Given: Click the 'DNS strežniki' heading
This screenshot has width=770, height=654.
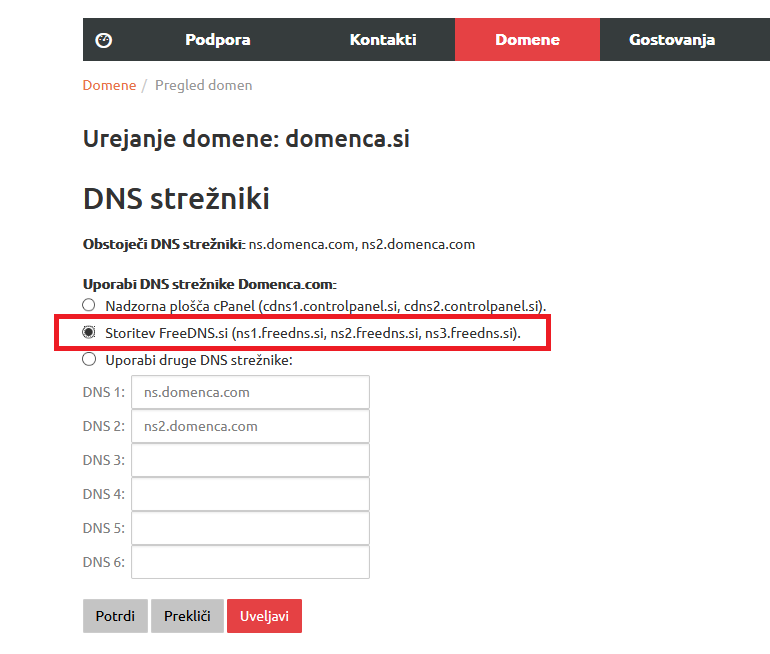Looking at the screenshot, I should [x=176, y=199].
